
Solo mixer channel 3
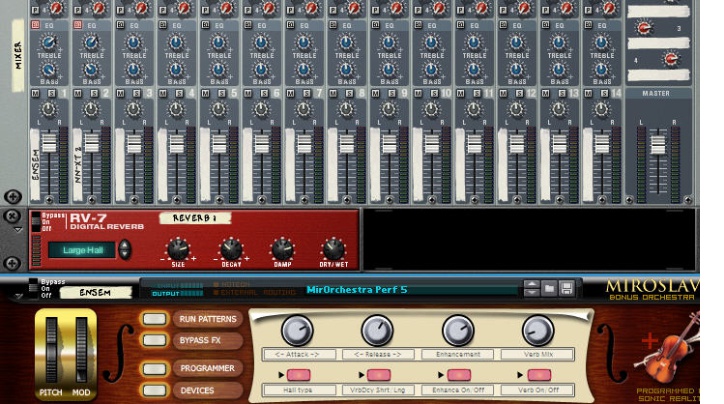(137, 94)
